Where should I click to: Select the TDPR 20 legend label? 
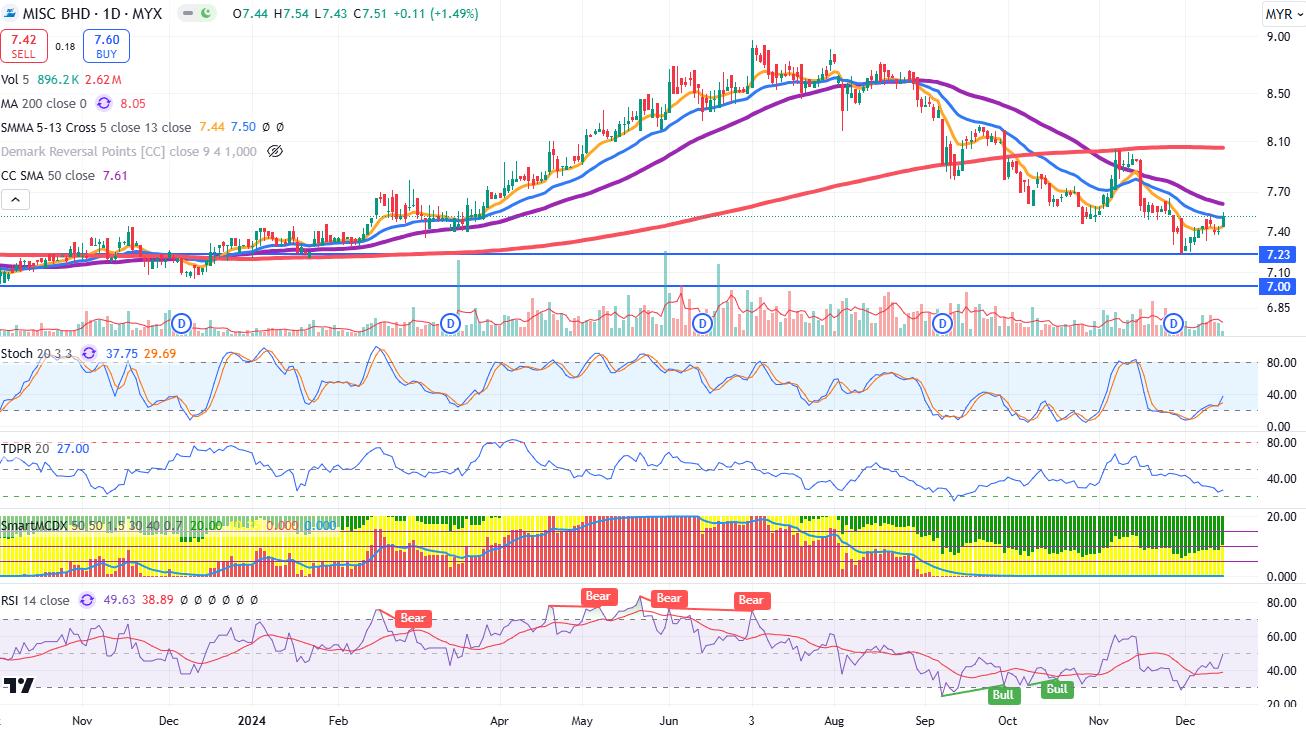click(x=26, y=449)
